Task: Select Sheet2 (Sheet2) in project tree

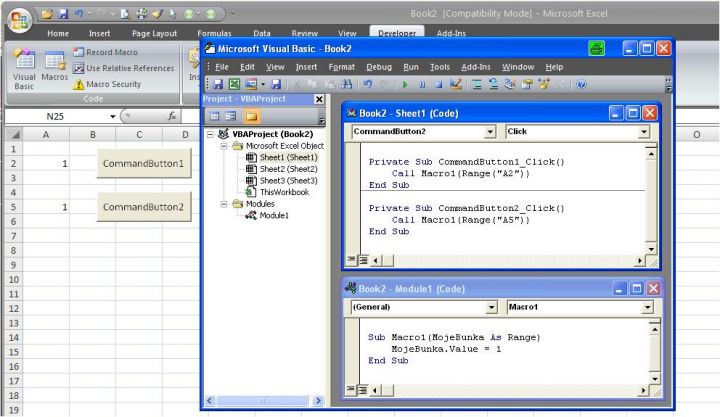Action: [288, 169]
